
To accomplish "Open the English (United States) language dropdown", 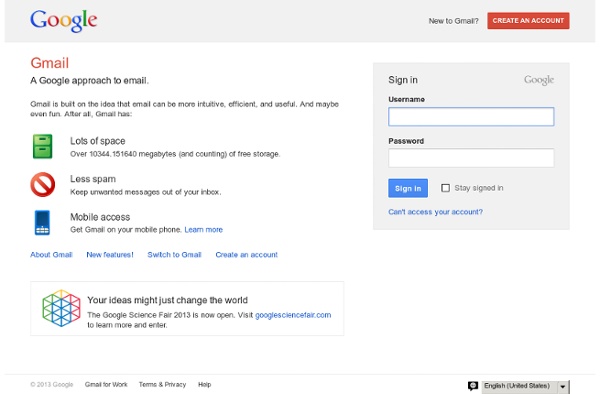I will [x=525, y=386].
